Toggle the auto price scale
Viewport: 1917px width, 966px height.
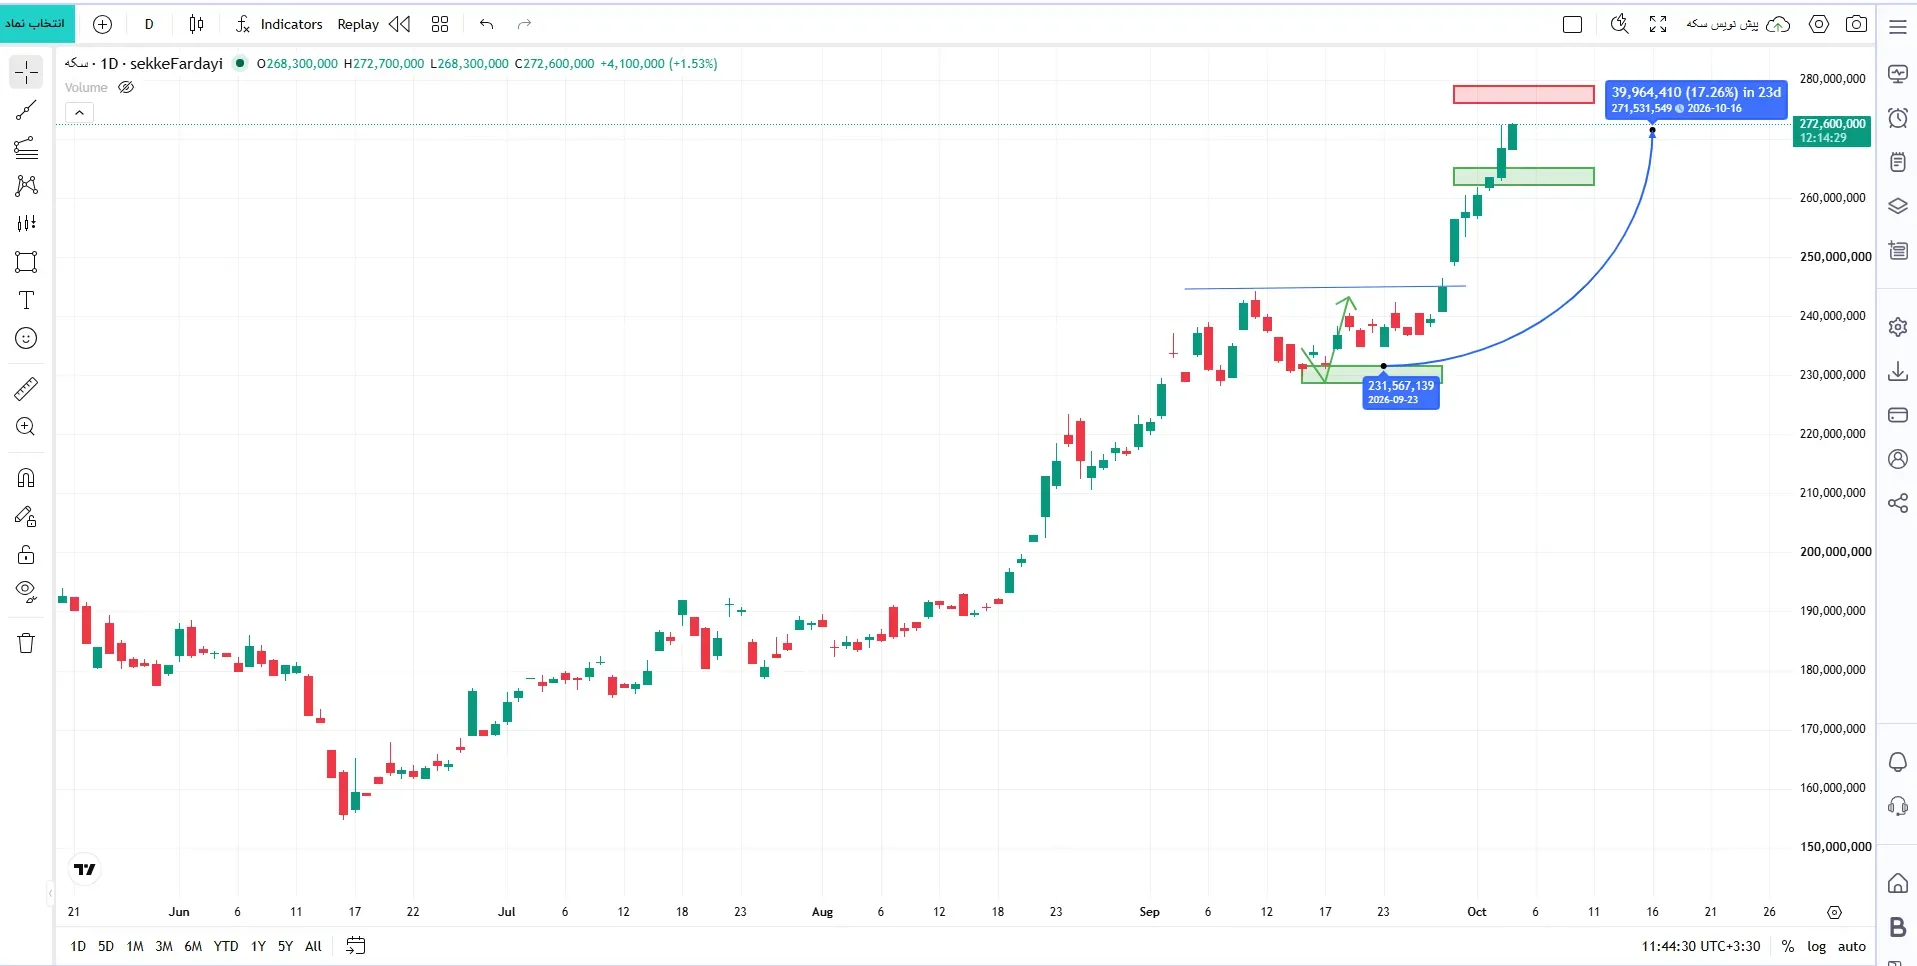1852,946
